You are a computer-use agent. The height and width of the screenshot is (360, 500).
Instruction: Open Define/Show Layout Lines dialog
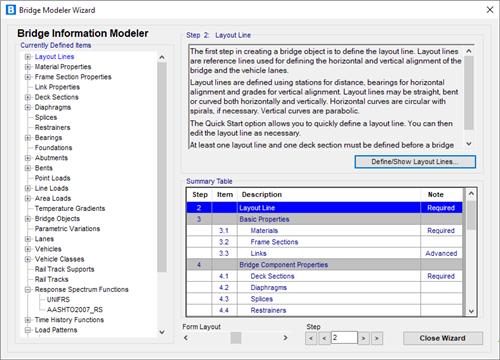415,162
